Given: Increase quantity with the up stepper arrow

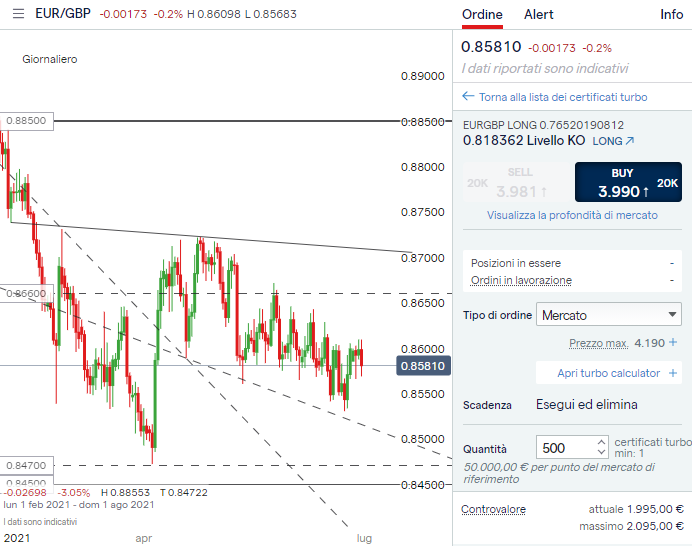Looking at the screenshot, I should [x=600, y=441].
